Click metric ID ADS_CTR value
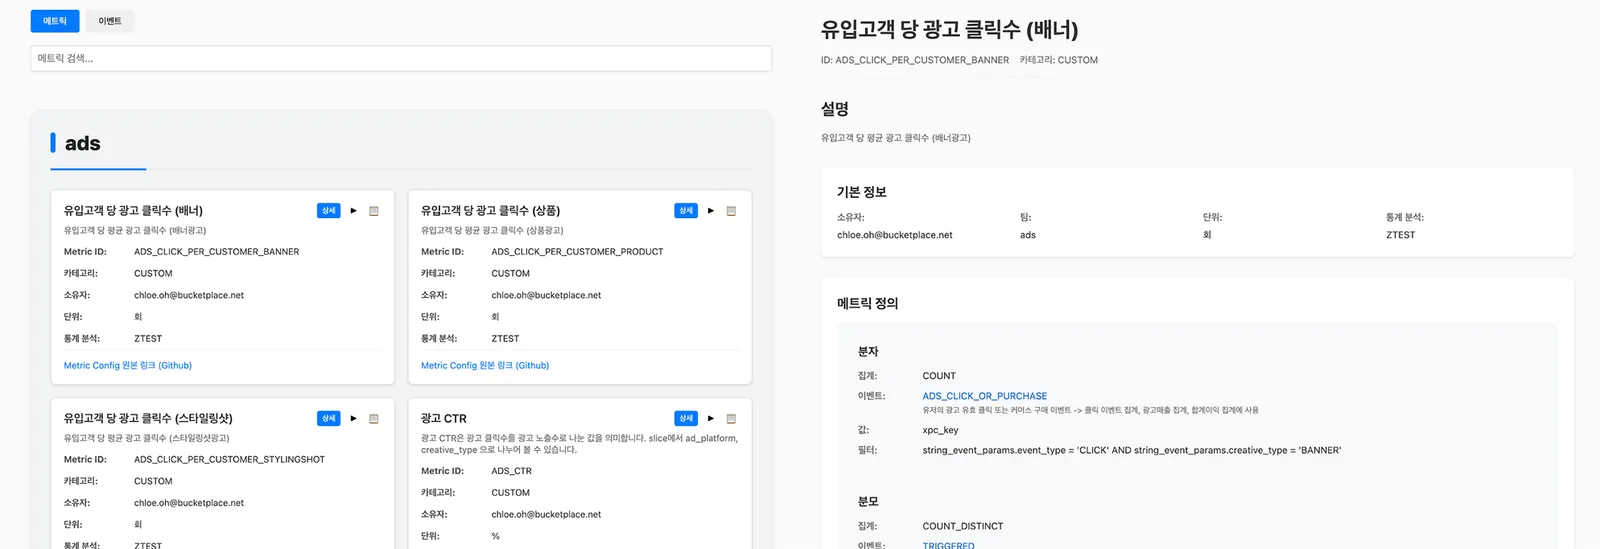The image size is (1600, 549). click(x=512, y=471)
